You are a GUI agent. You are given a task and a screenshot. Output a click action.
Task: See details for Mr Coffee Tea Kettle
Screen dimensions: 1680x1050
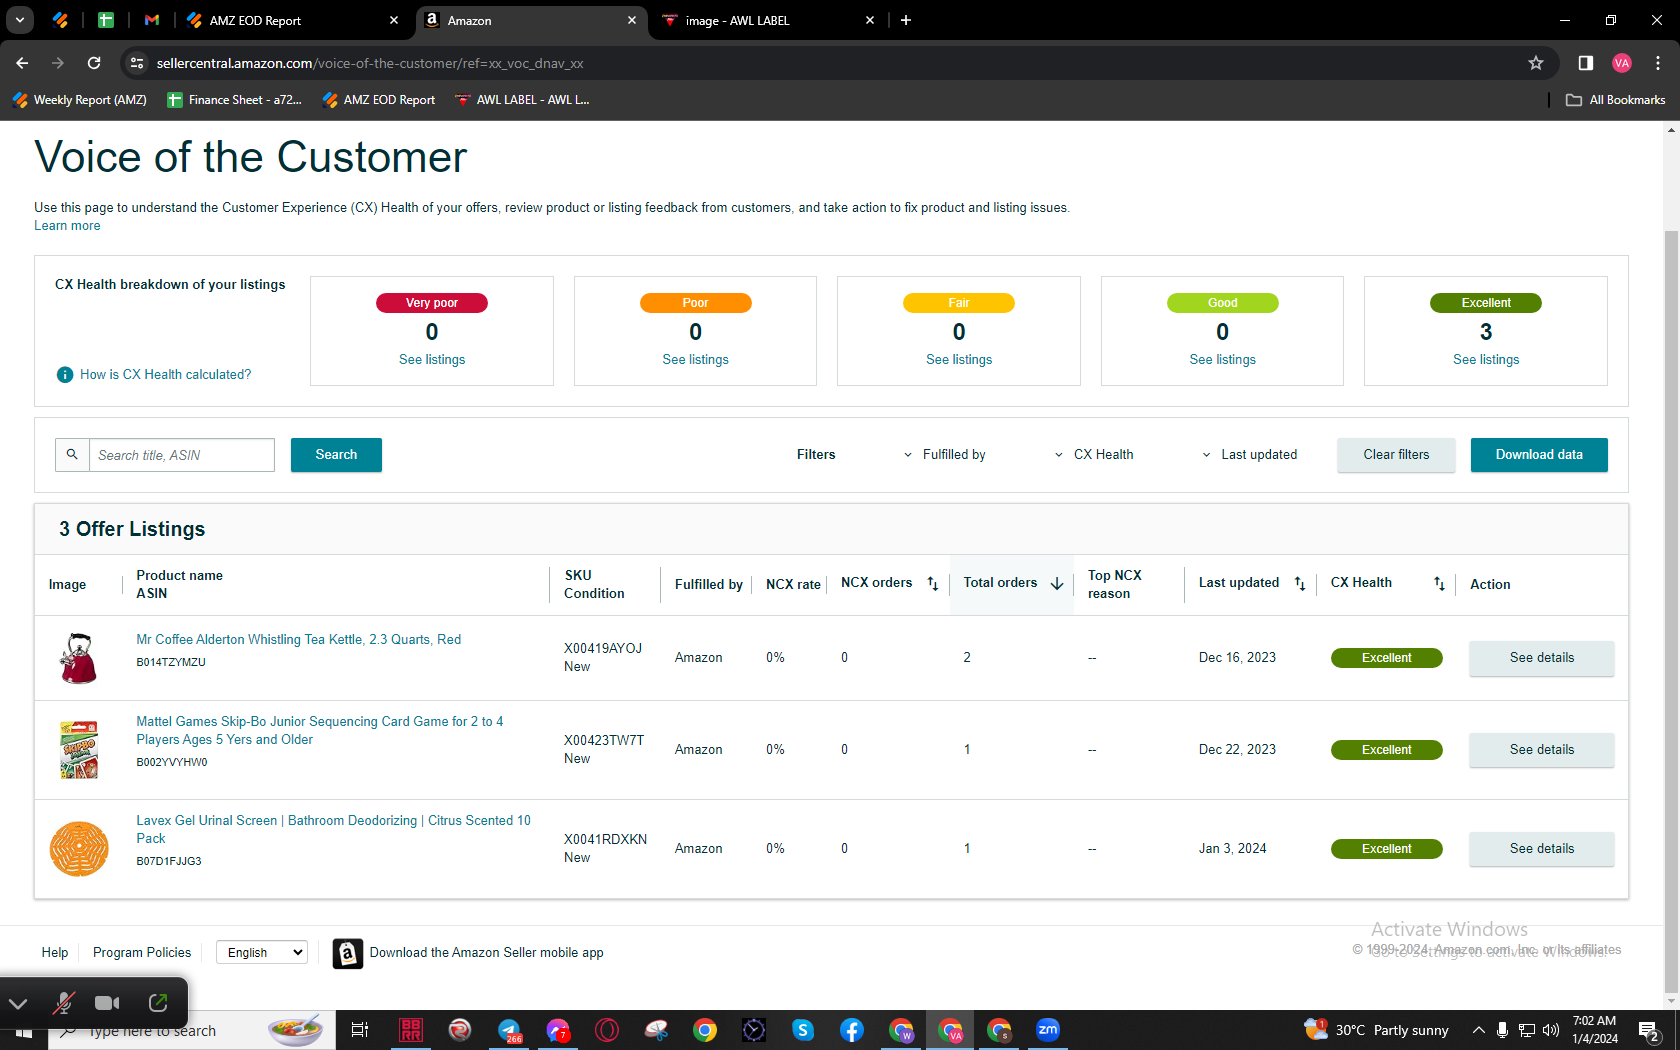(1541, 658)
